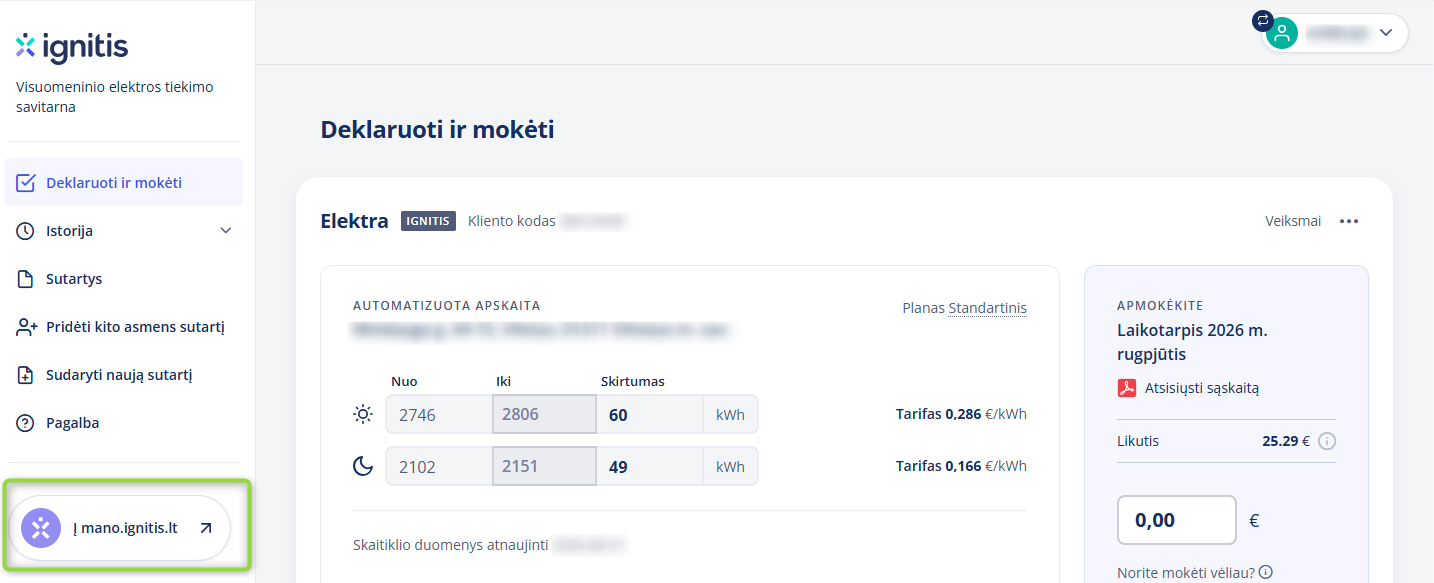
Task: Click the day tariff Nuo field 2746
Action: pyautogui.click(x=439, y=414)
